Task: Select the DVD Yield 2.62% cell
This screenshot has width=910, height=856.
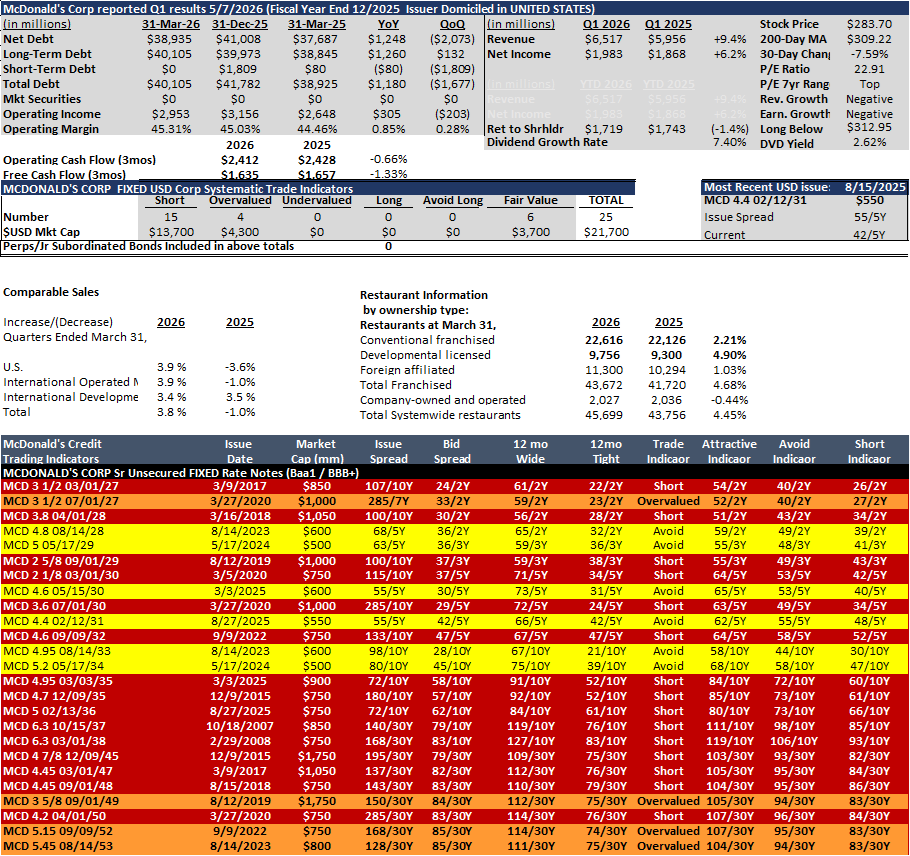Action: 869,143
